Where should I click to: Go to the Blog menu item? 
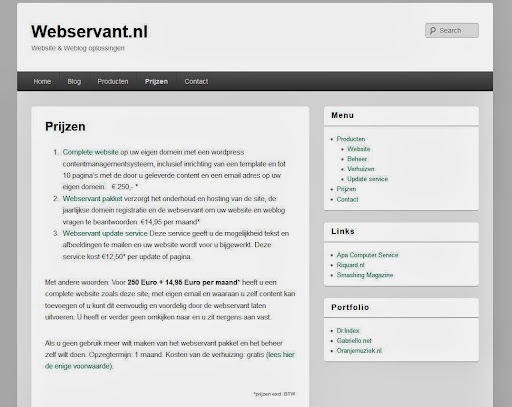click(x=74, y=81)
